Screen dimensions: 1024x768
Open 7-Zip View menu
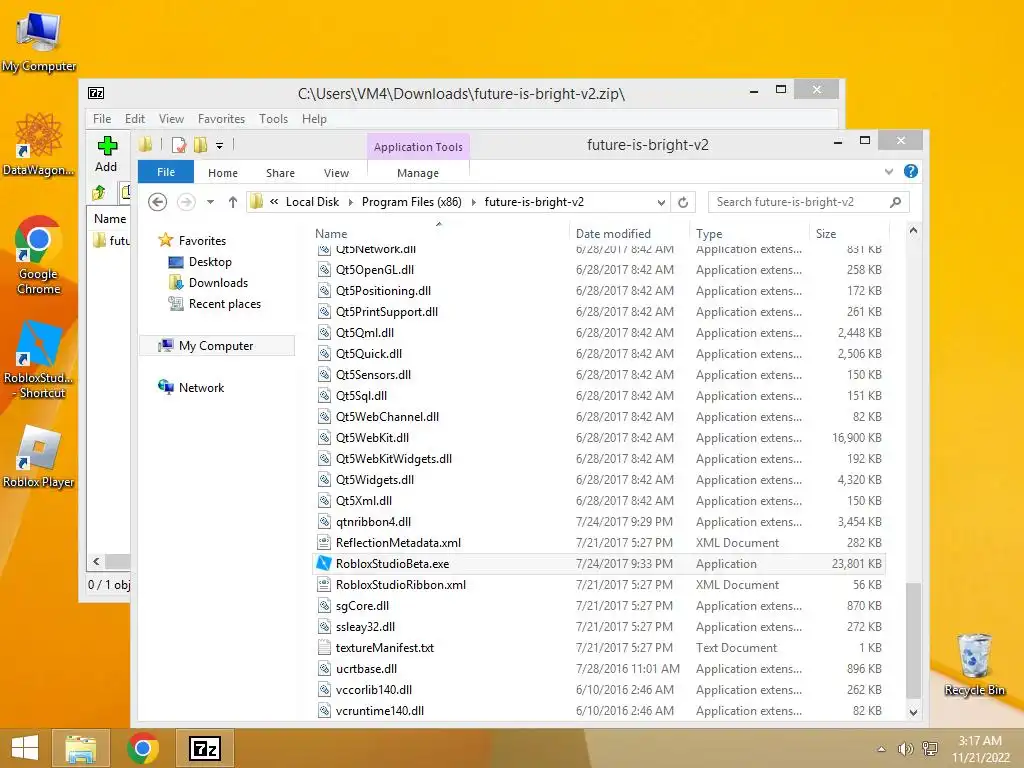(x=171, y=119)
